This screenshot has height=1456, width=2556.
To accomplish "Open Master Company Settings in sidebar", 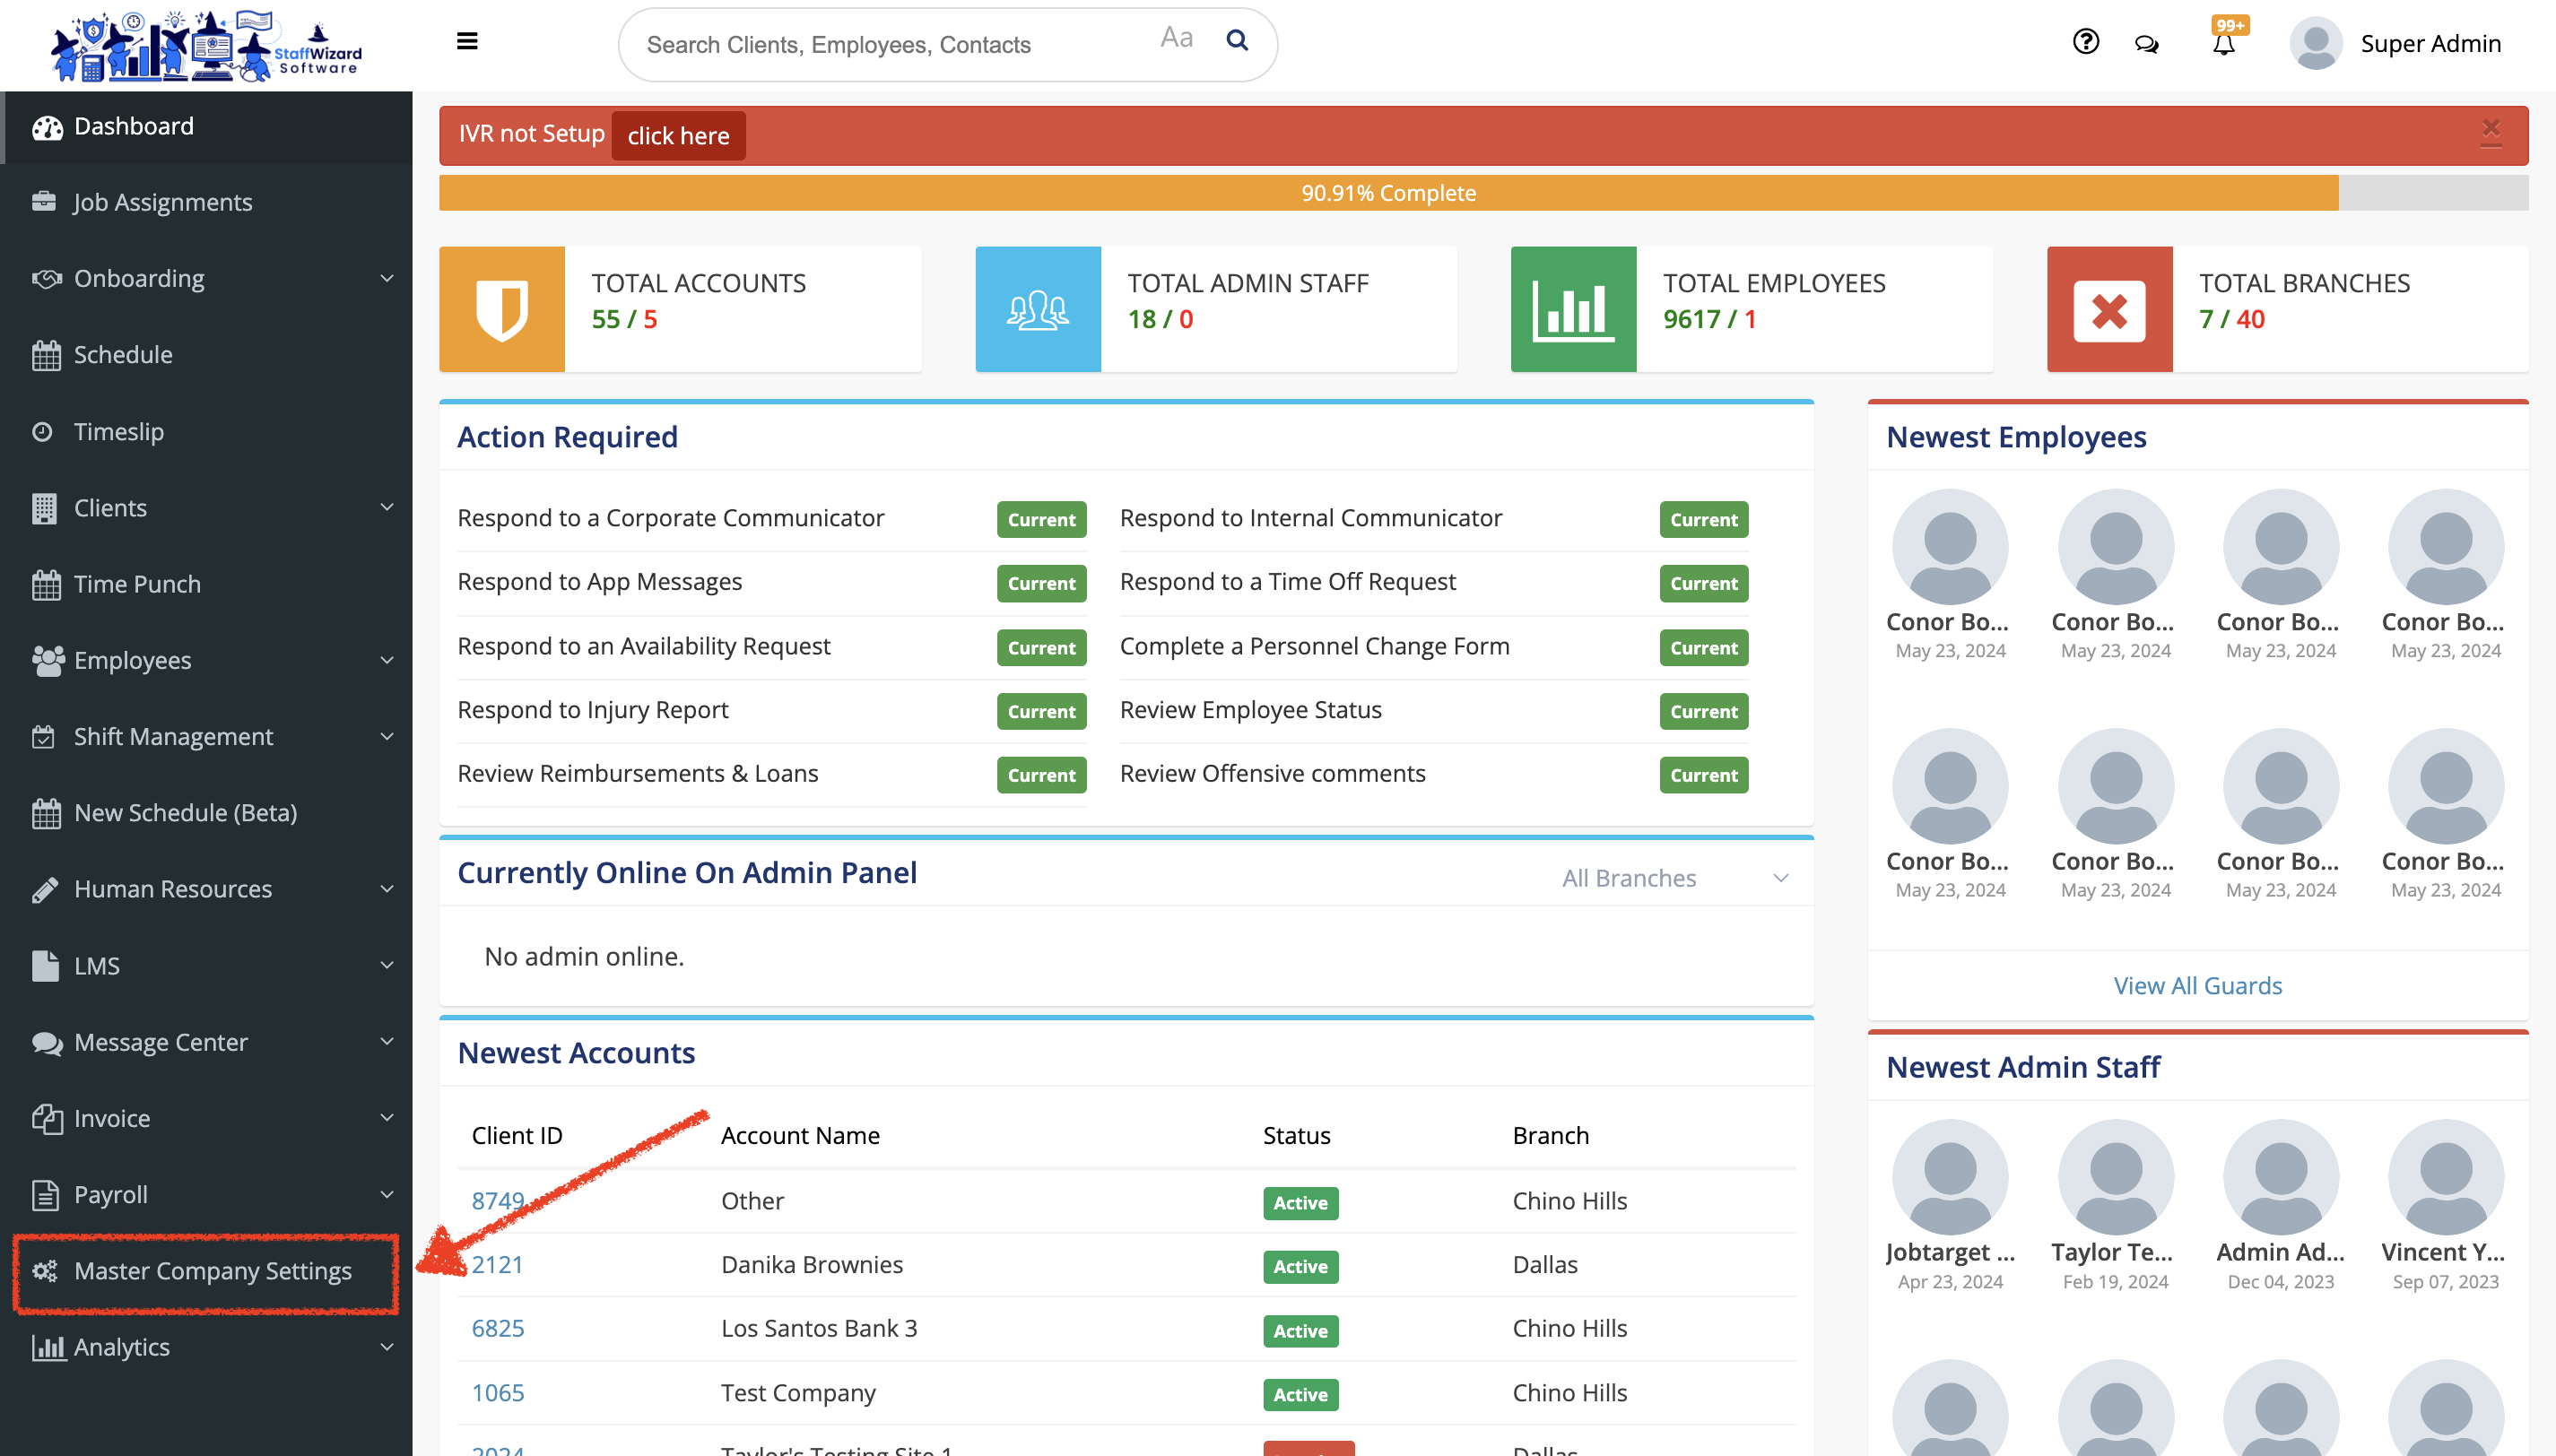I will click(212, 1271).
